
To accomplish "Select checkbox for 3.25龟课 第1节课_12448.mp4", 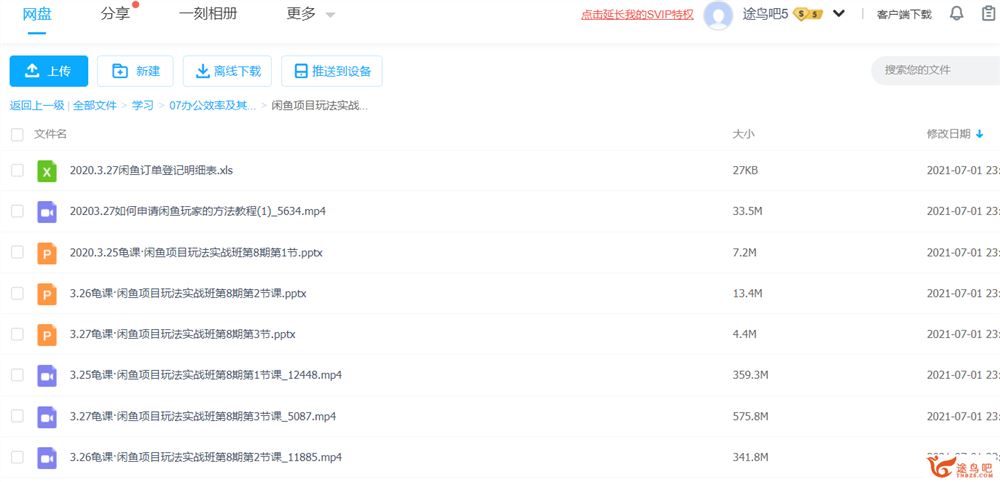I will tap(17, 375).
